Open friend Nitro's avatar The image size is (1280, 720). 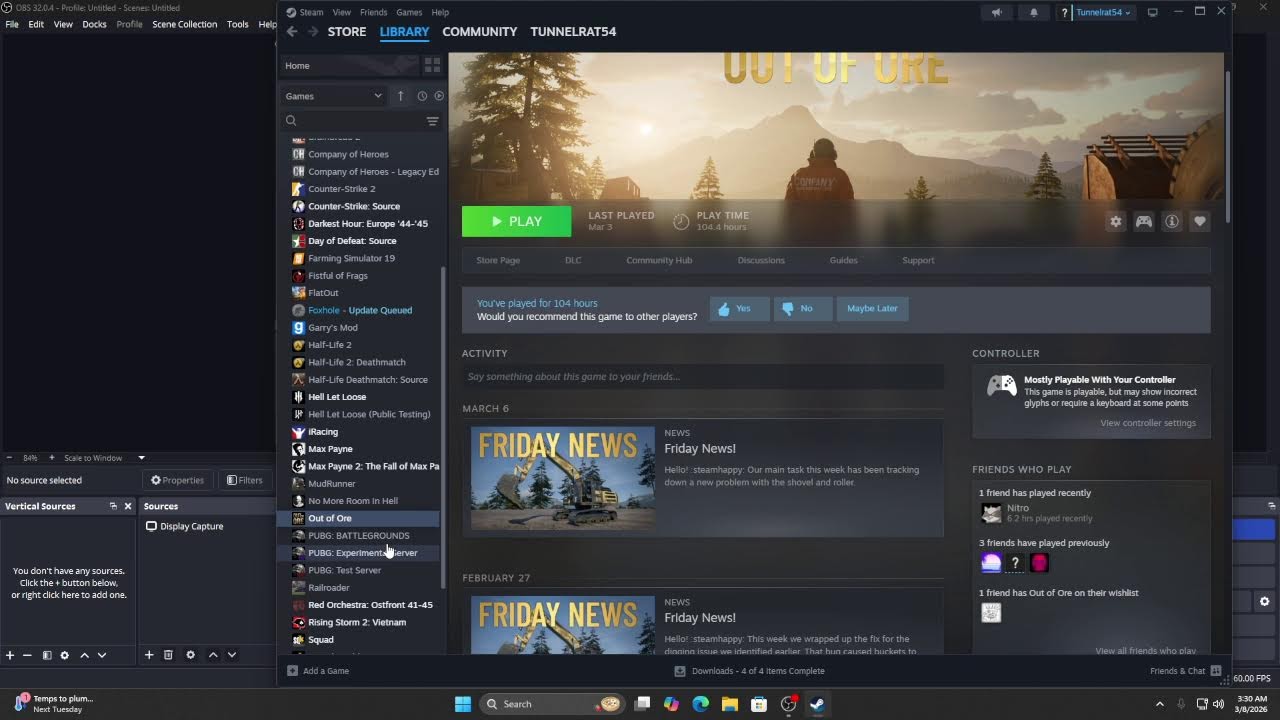tap(991, 513)
